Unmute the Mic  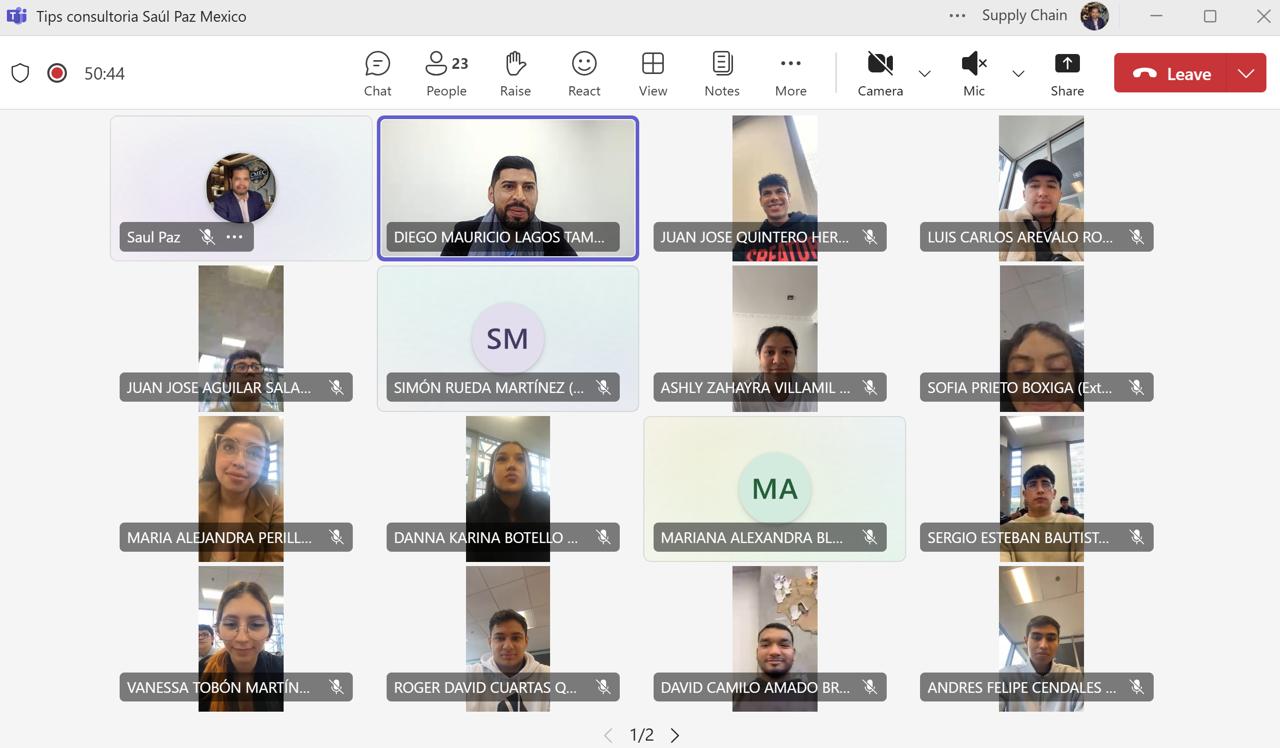coord(973,74)
